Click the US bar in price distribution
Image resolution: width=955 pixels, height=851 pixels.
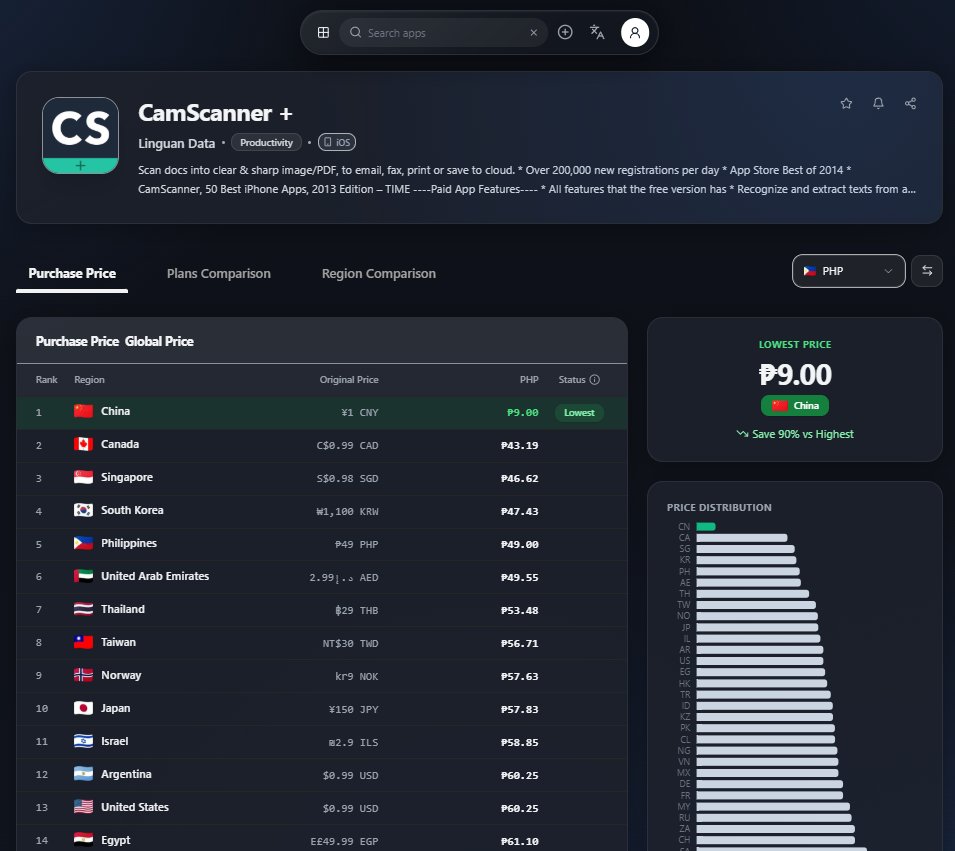759,661
